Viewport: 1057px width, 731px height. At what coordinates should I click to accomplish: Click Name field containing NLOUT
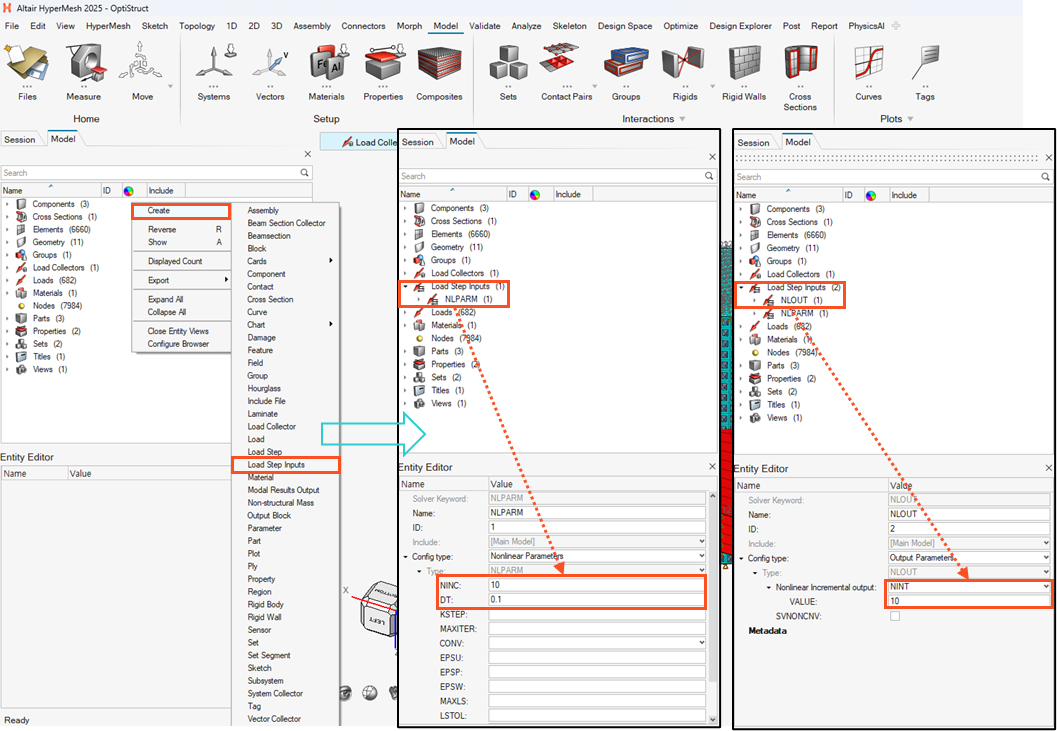[969, 515]
